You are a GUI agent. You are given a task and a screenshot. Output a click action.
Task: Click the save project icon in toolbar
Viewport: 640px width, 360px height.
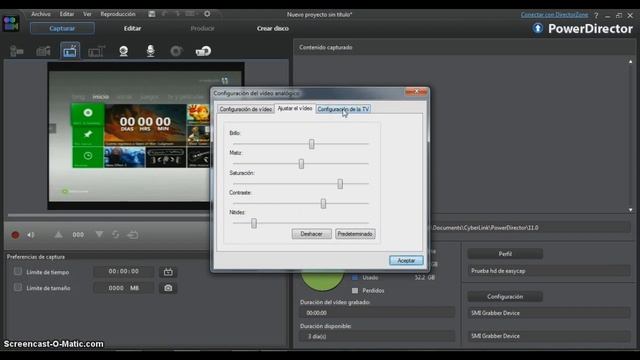point(152,14)
